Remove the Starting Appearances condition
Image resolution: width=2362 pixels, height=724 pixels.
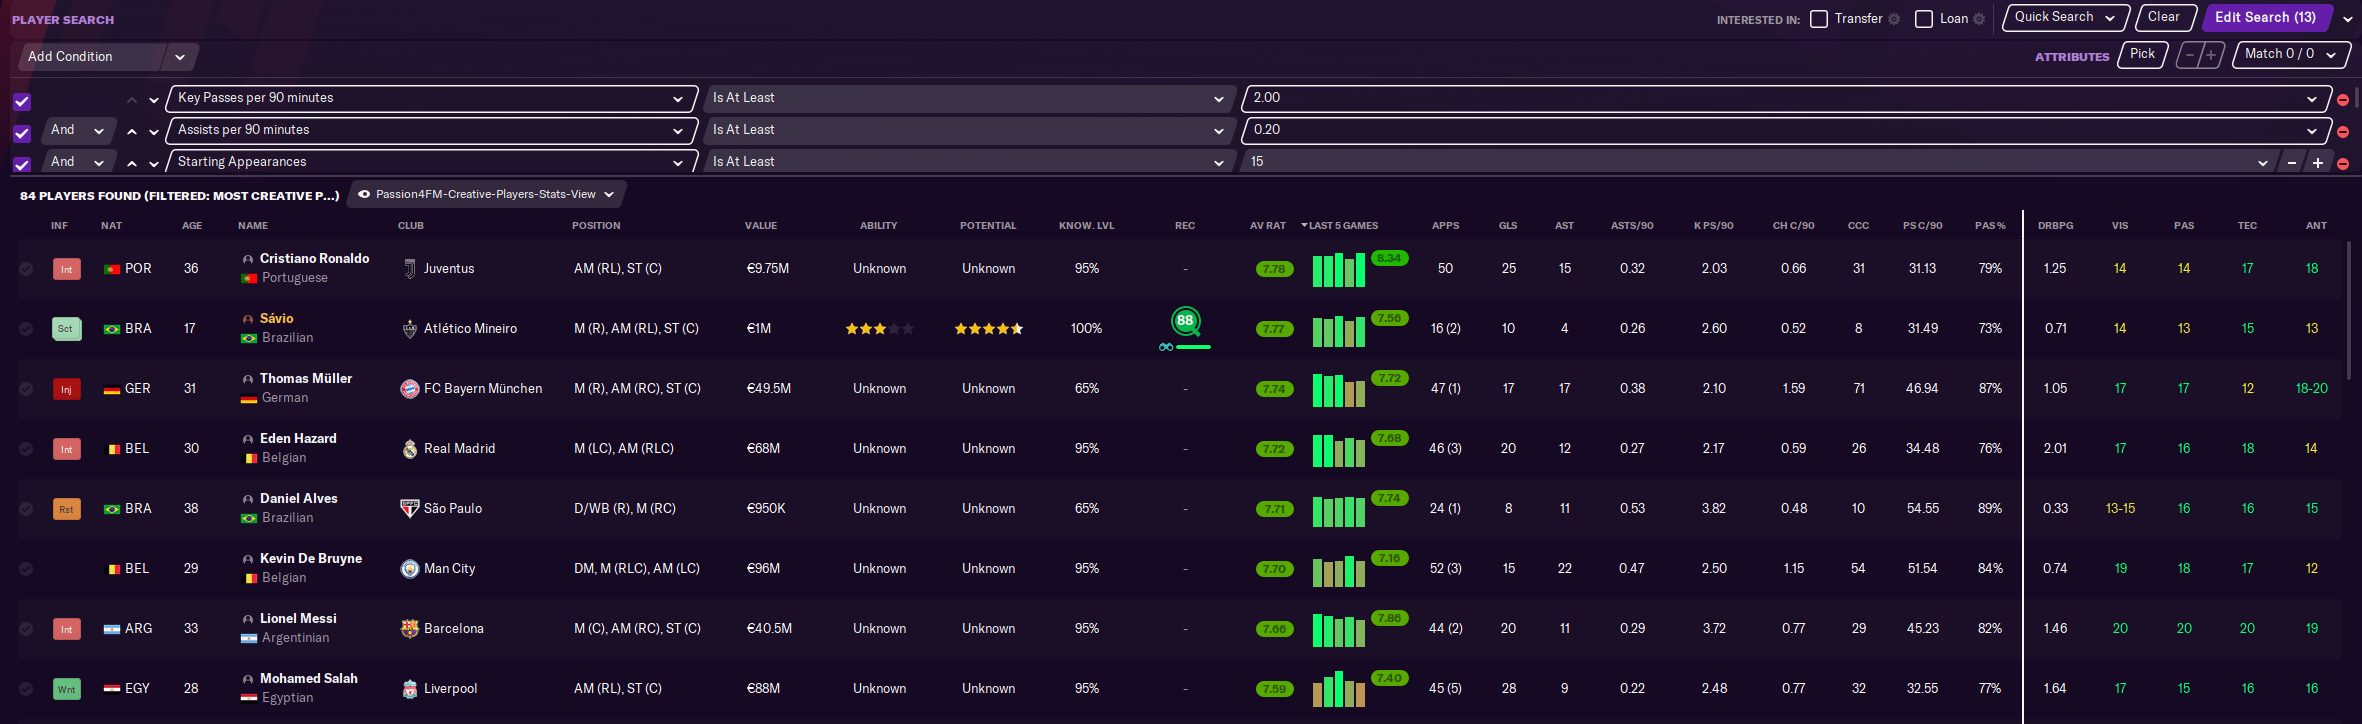coord(2342,164)
